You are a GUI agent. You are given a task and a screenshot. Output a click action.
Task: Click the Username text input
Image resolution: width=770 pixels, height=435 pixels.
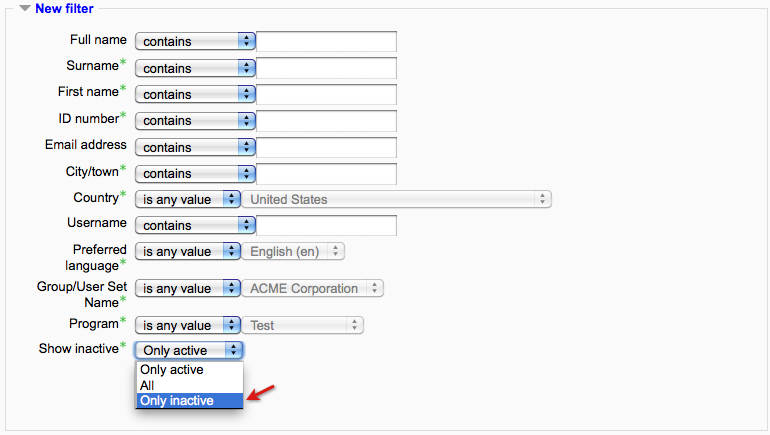click(327, 225)
